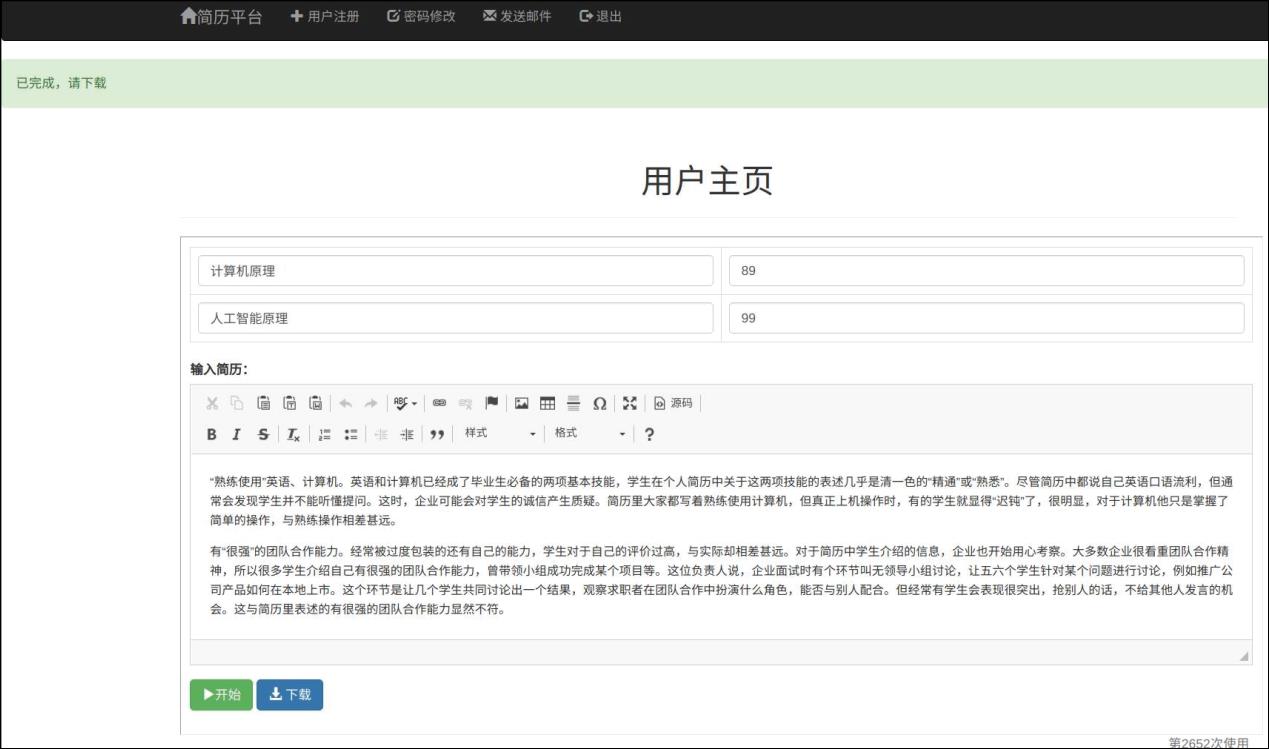
Task: Open 用户注册 in the top navigation
Action: [x=325, y=16]
